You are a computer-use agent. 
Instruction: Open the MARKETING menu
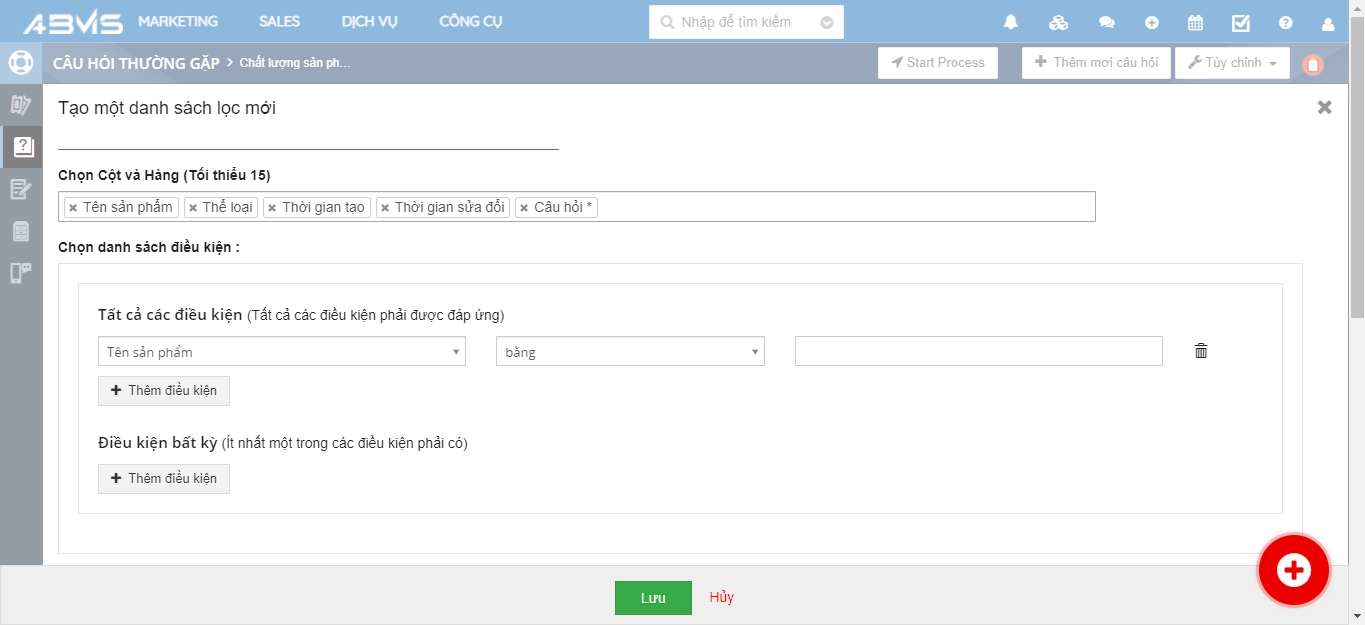tap(178, 22)
